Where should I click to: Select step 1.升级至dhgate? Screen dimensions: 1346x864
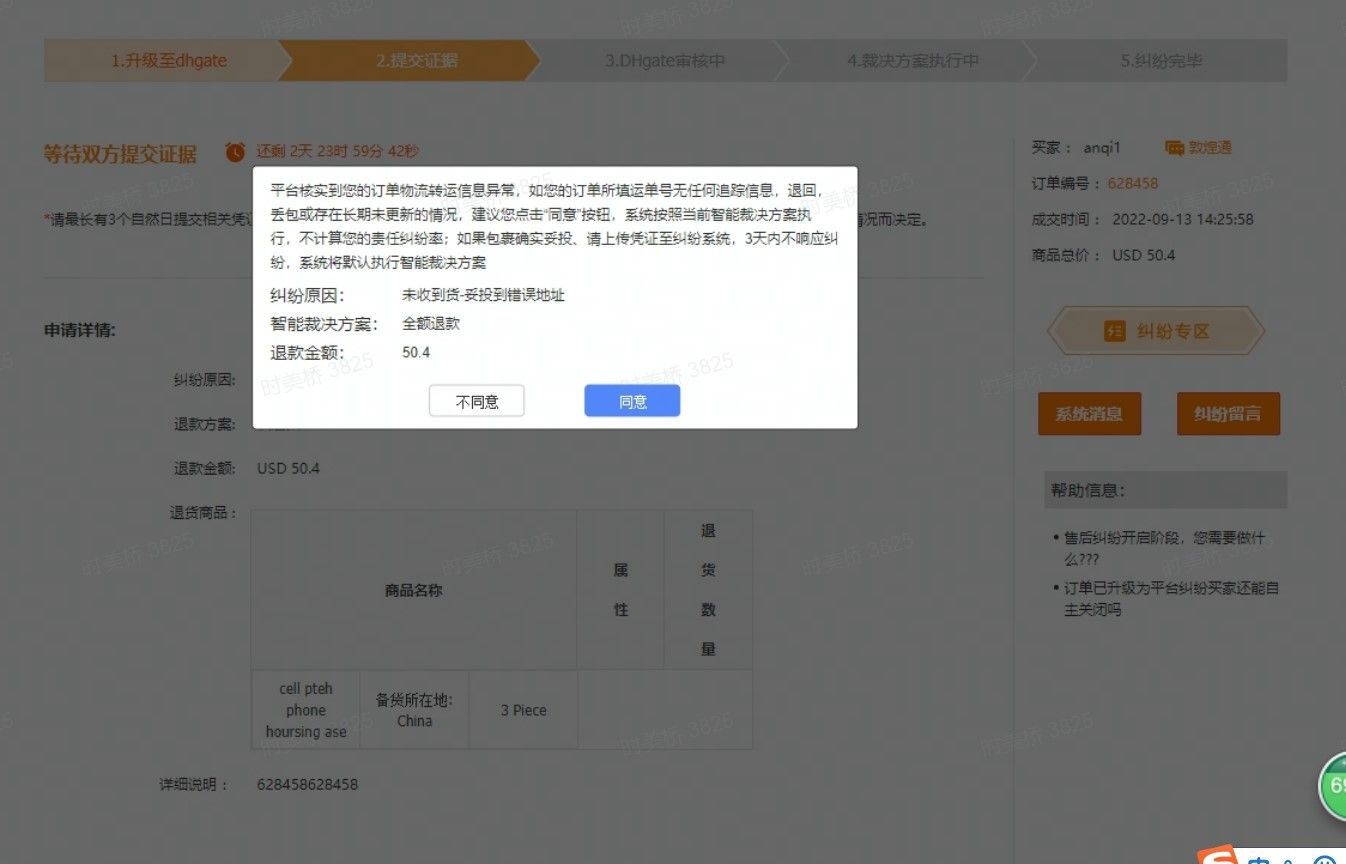click(168, 60)
